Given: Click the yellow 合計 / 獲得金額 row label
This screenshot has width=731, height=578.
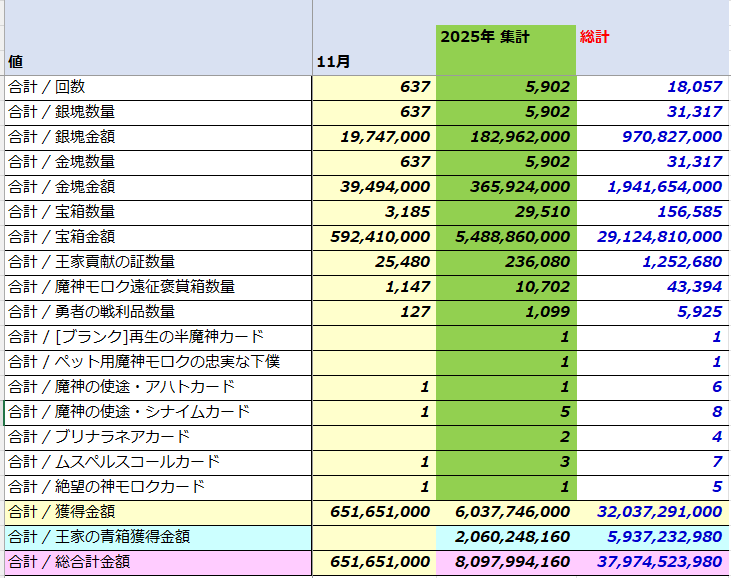Looking at the screenshot, I should coord(62,512).
